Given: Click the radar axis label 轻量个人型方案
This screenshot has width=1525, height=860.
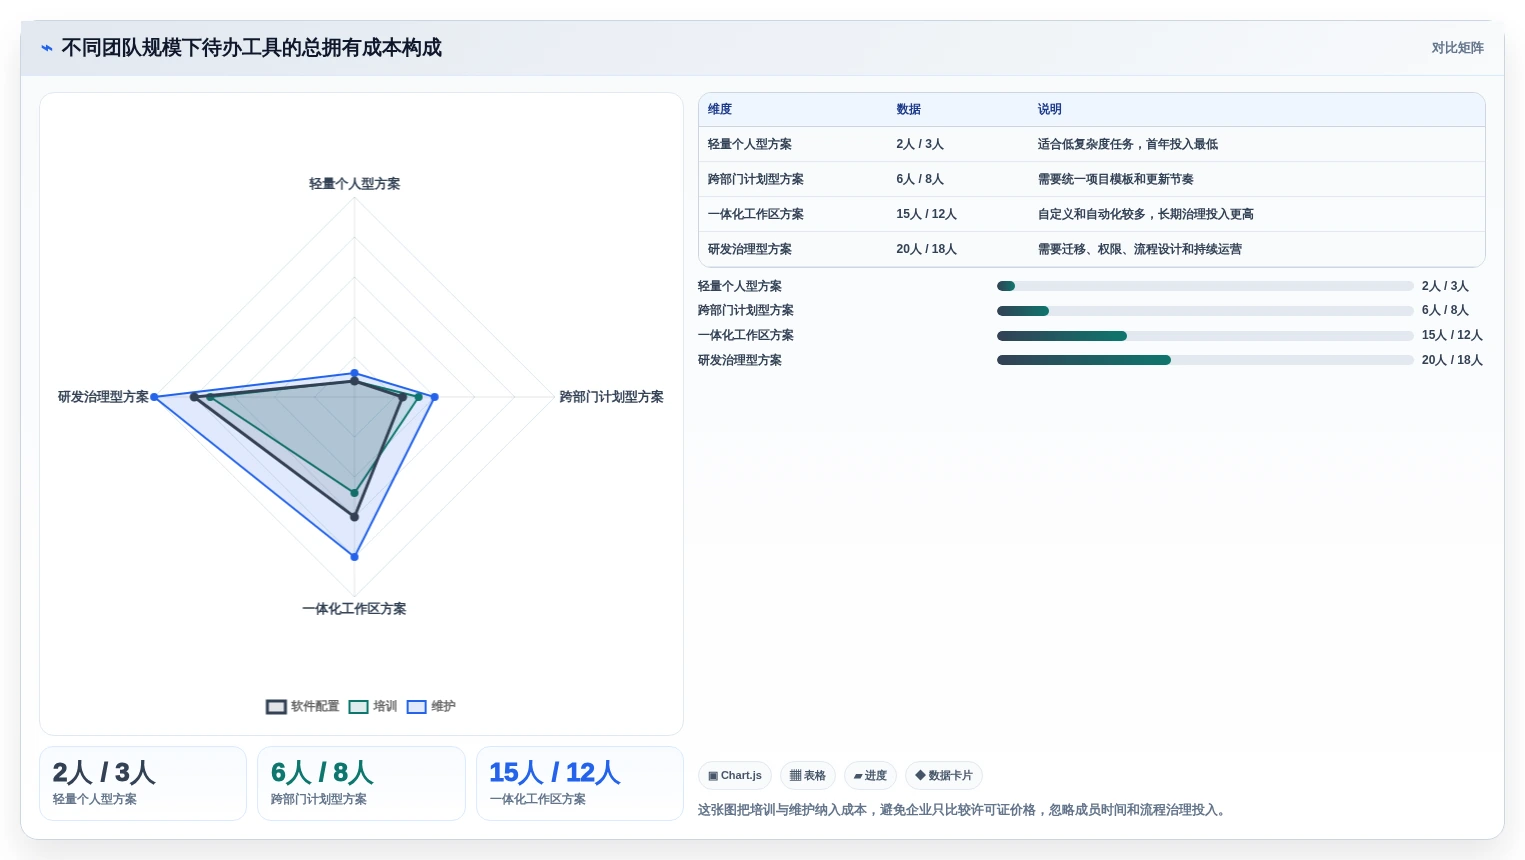Looking at the screenshot, I should pyautogui.click(x=354, y=184).
